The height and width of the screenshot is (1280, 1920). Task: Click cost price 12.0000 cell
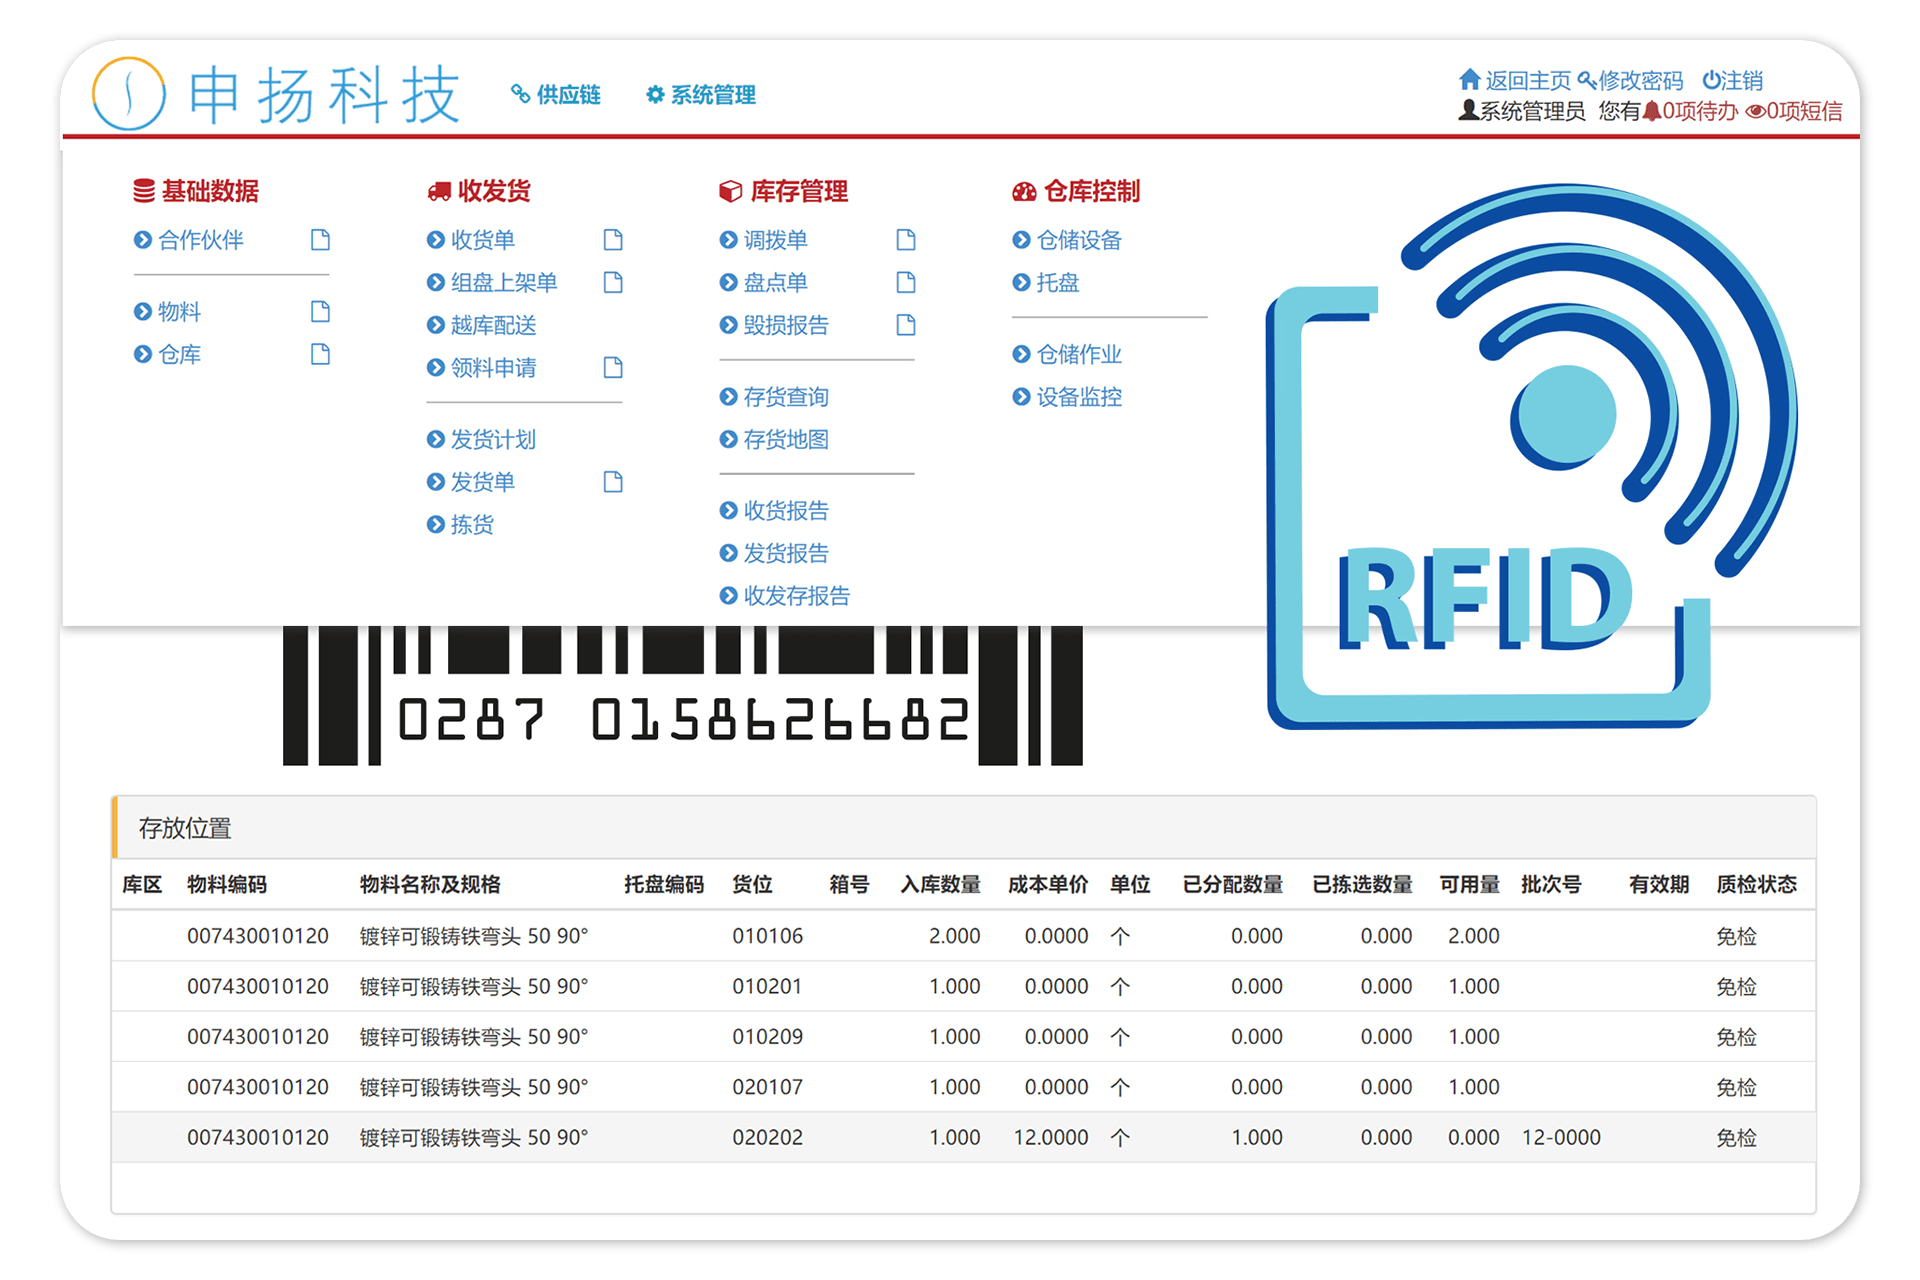[1050, 1138]
